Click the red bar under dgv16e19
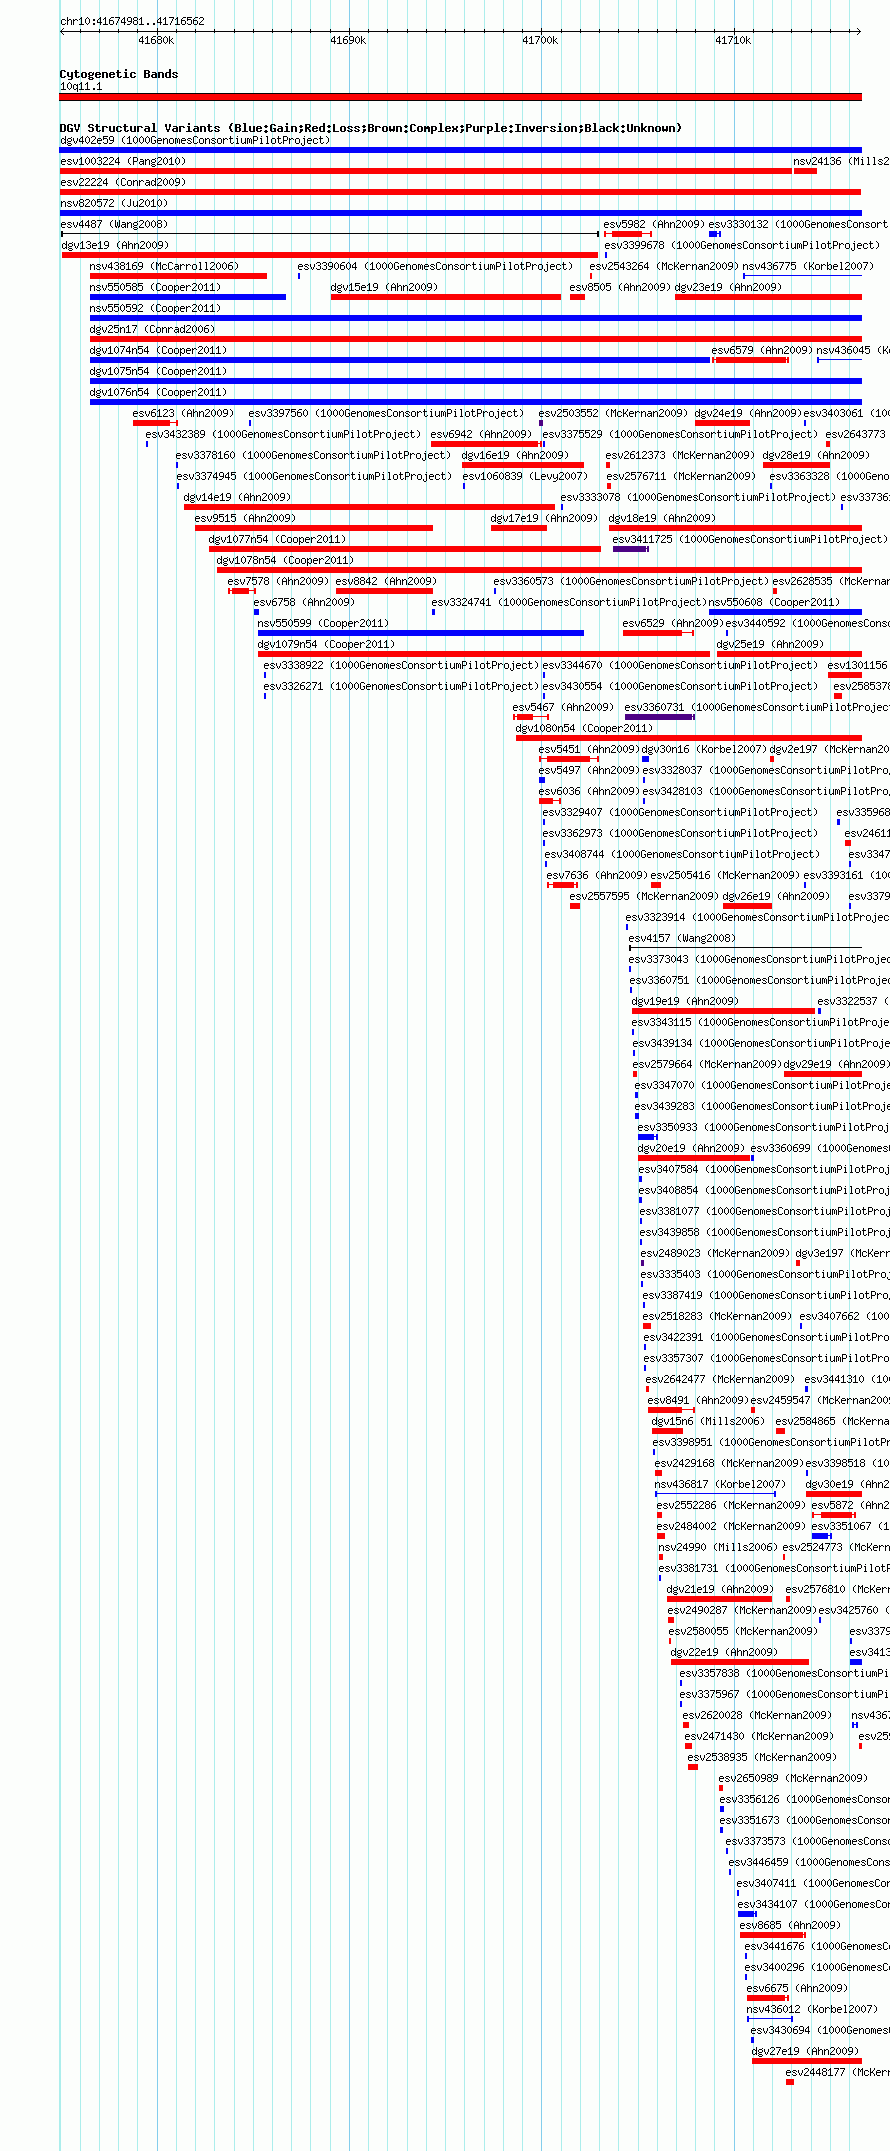Screen dimensions: 890x2151 tap(523, 465)
